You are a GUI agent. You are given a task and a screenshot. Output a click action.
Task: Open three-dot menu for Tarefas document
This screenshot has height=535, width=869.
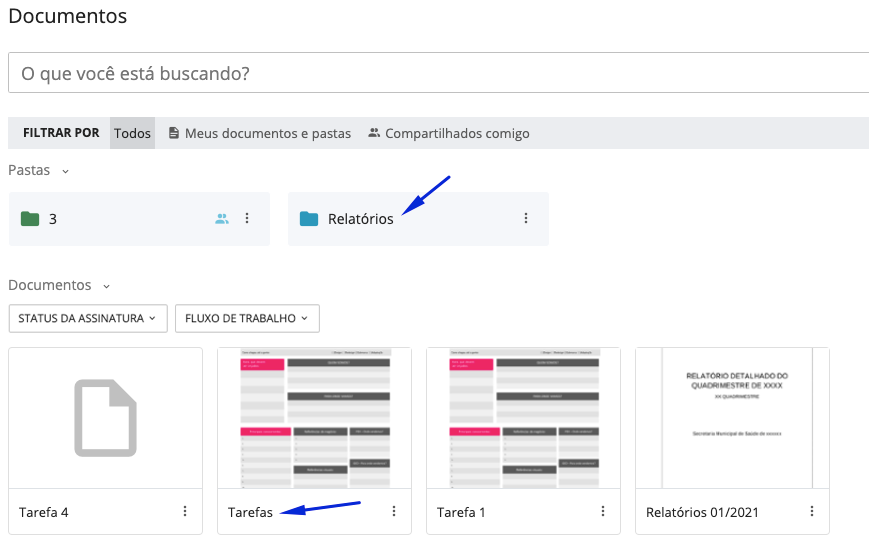pos(394,511)
